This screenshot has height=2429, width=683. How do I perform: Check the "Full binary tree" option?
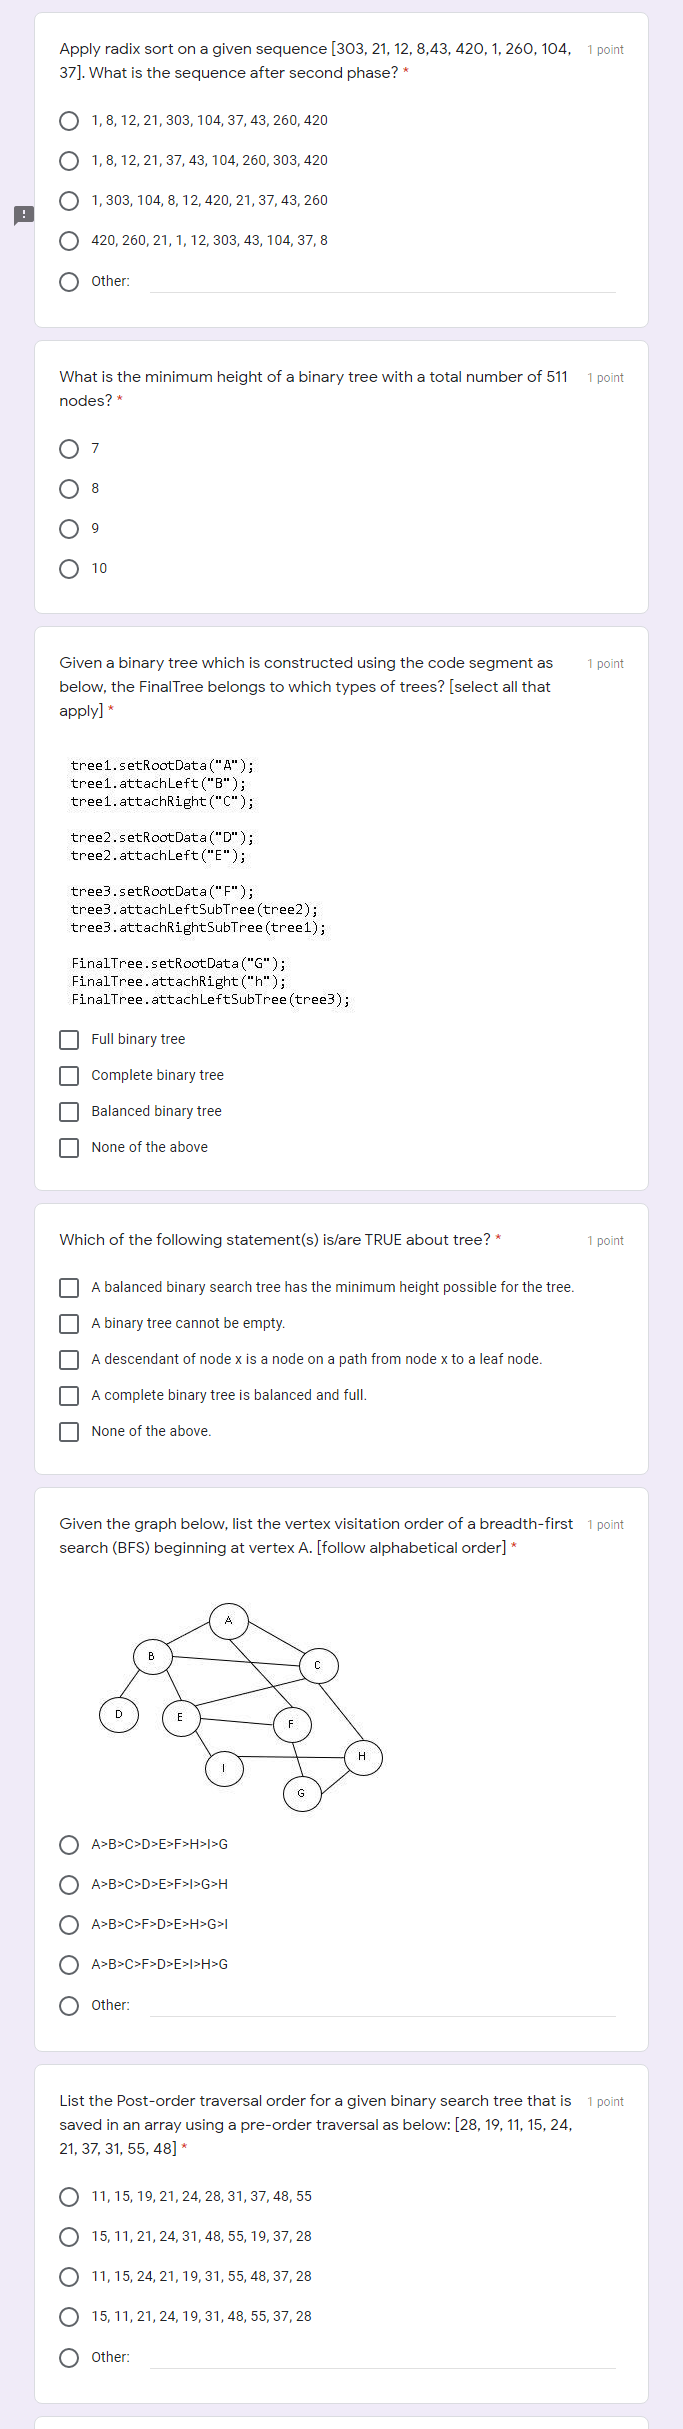click(69, 1039)
